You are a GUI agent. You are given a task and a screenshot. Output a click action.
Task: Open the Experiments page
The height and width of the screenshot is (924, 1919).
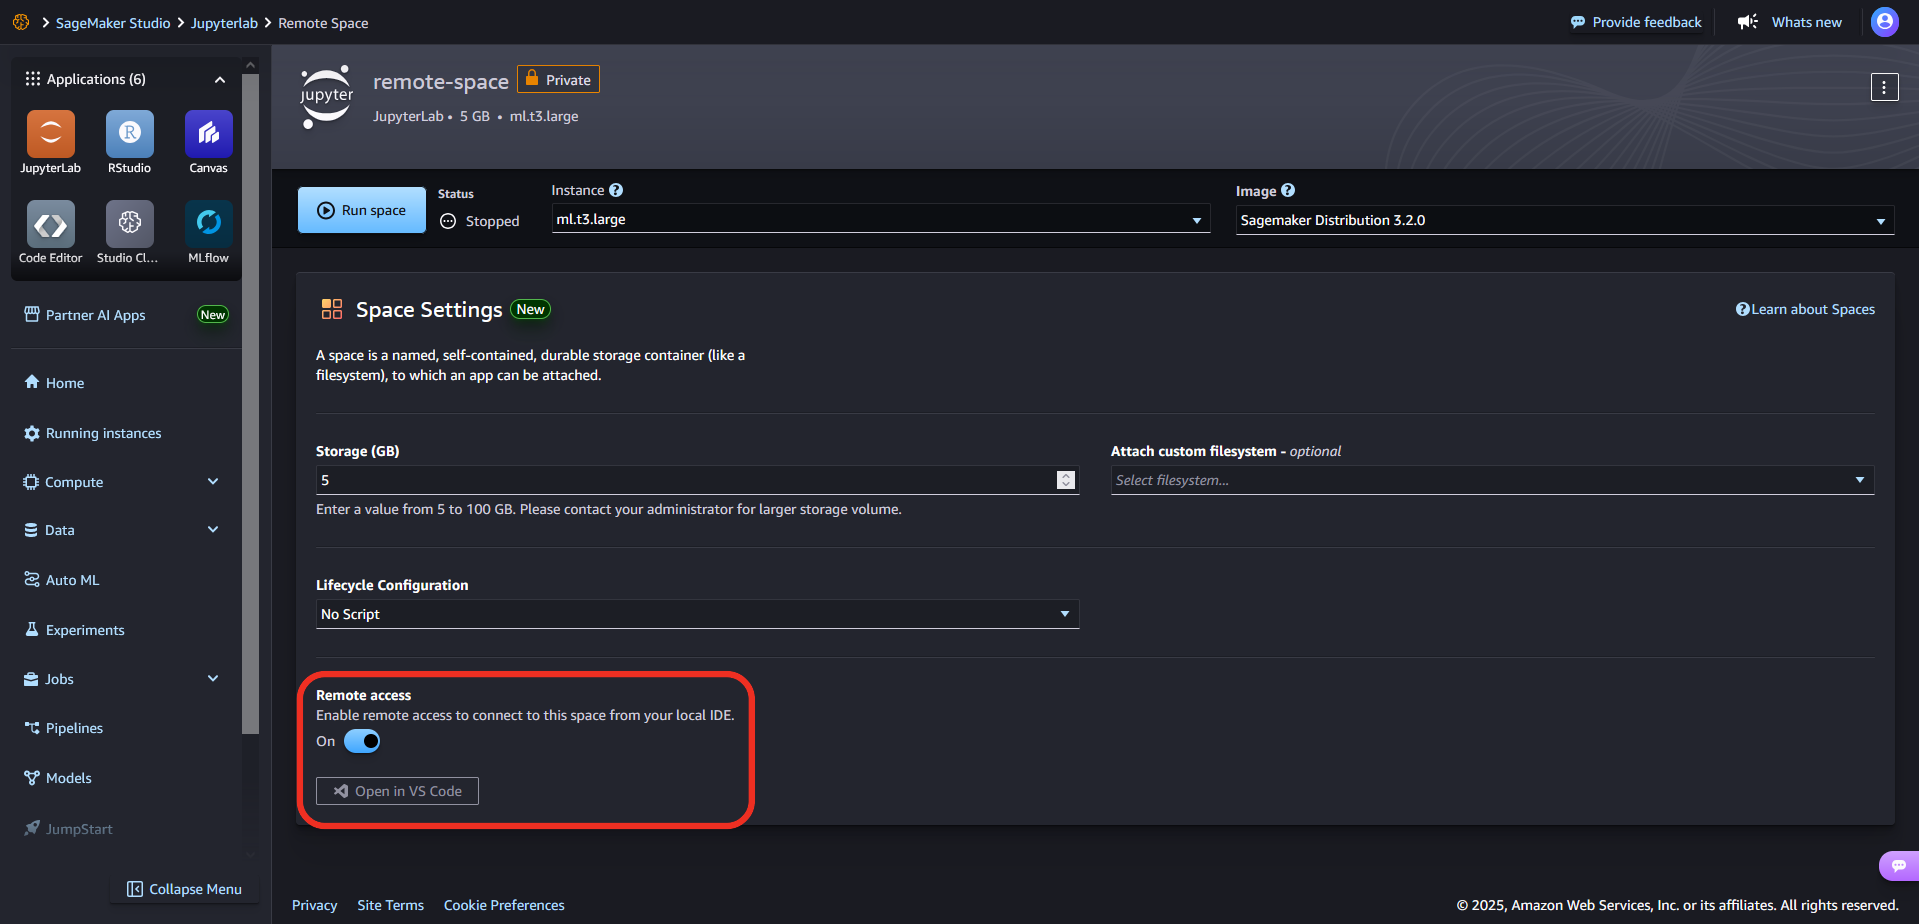pyautogui.click(x=85, y=630)
